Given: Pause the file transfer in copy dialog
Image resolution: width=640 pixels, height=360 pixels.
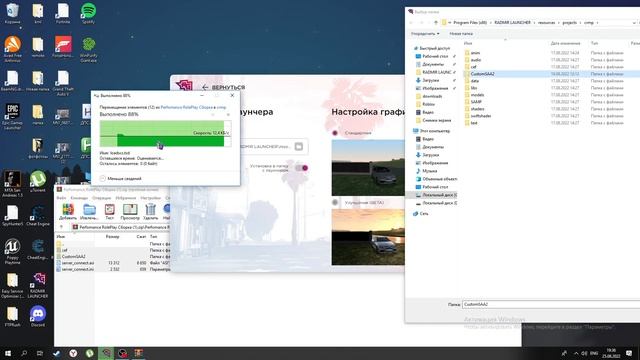Looking at the screenshot, I should click(213, 115).
